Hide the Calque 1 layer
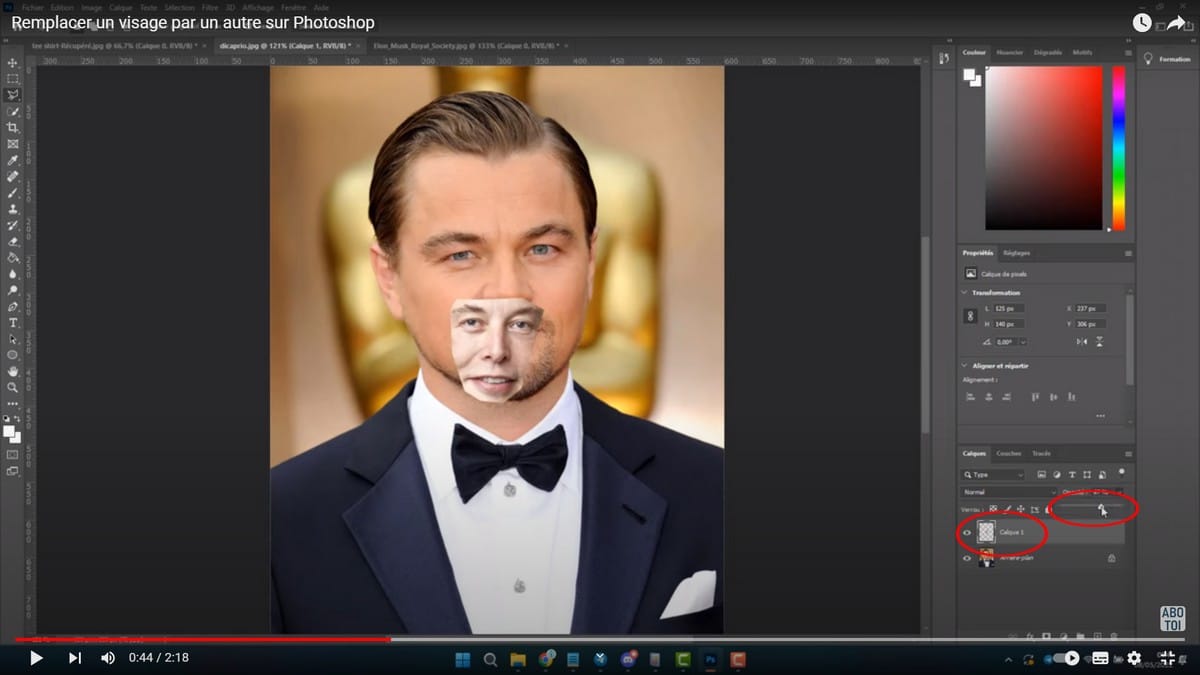This screenshot has height=675, width=1200. (967, 533)
